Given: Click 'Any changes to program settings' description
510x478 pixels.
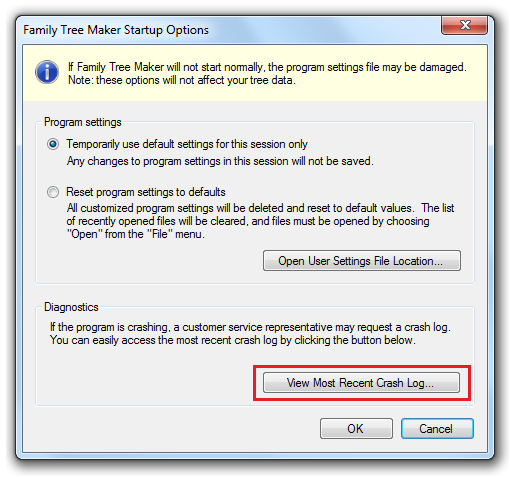Looking at the screenshot, I should (x=220, y=161).
